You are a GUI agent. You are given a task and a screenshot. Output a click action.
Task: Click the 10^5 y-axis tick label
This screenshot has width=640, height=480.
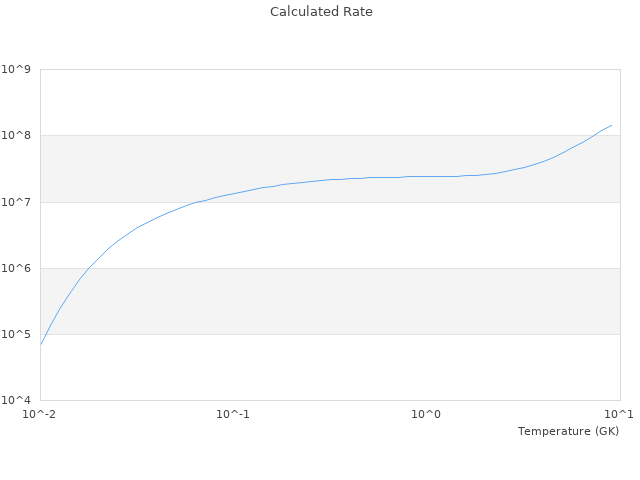(x=17, y=334)
